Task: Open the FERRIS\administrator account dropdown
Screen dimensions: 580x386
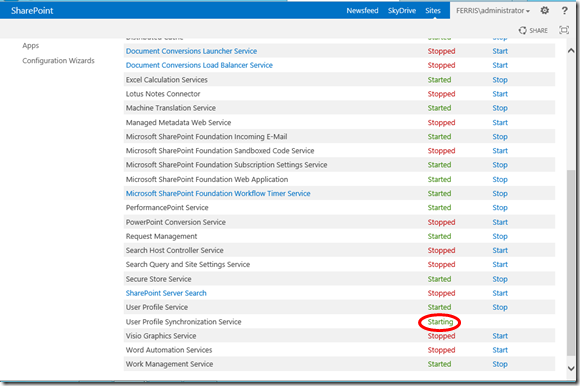Action: (493, 11)
